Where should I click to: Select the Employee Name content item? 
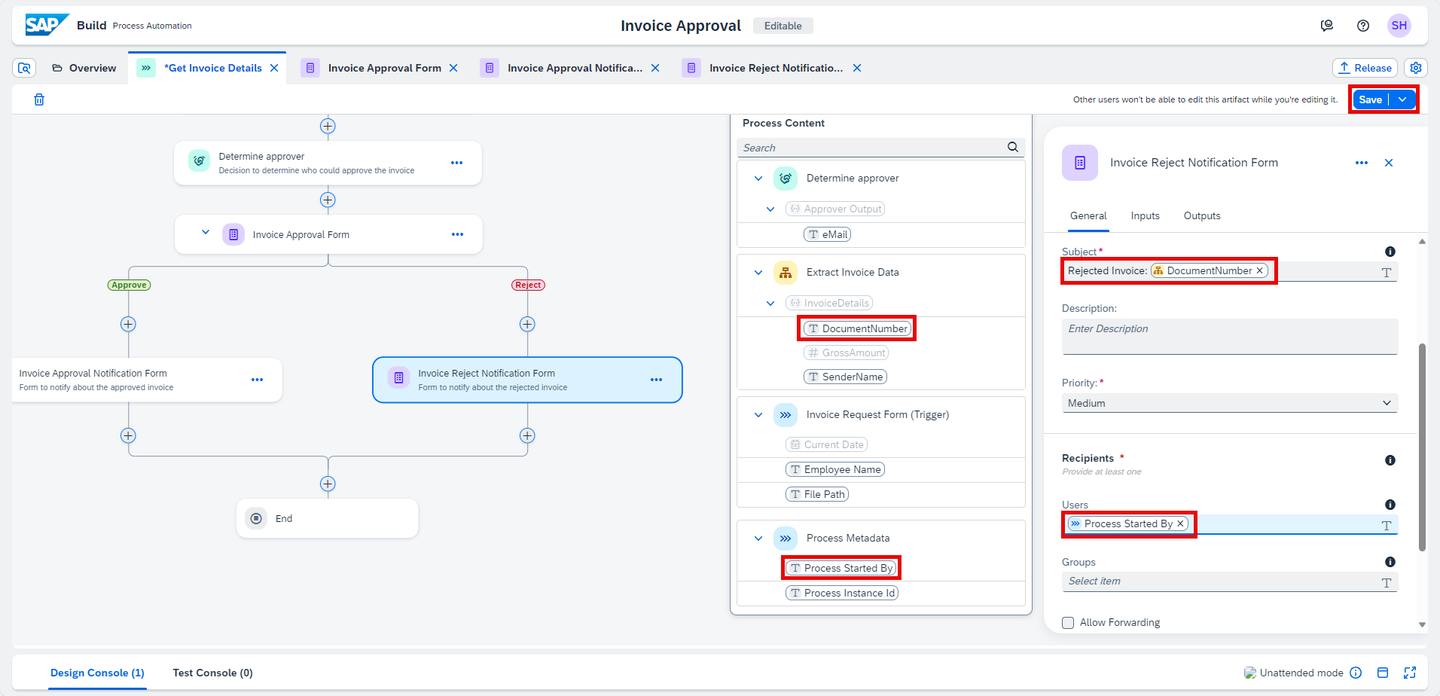tap(835, 469)
